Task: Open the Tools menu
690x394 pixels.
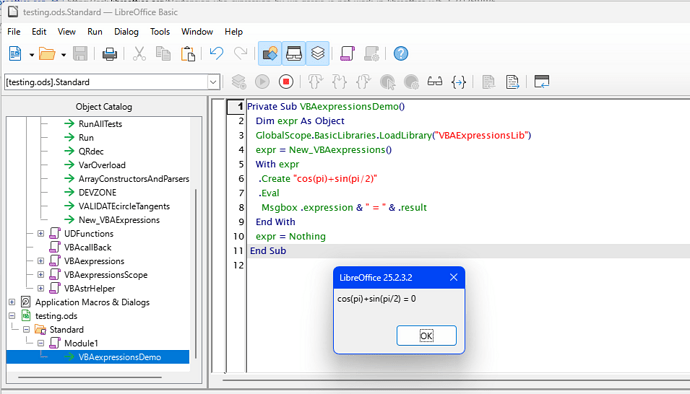Action: (x=160, y=32)
